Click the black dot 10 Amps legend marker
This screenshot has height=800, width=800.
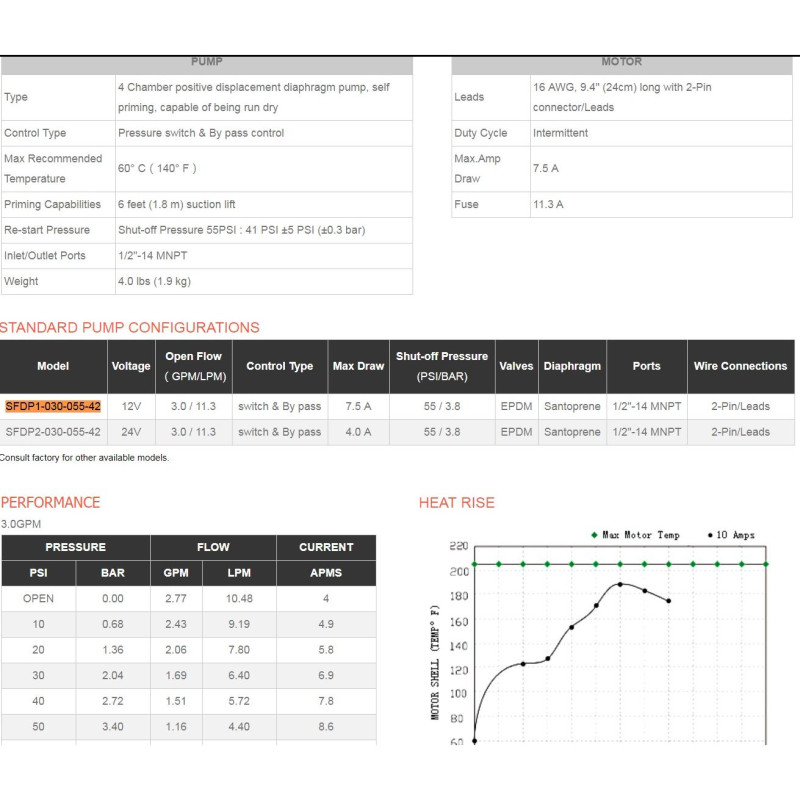pos(710,535)
